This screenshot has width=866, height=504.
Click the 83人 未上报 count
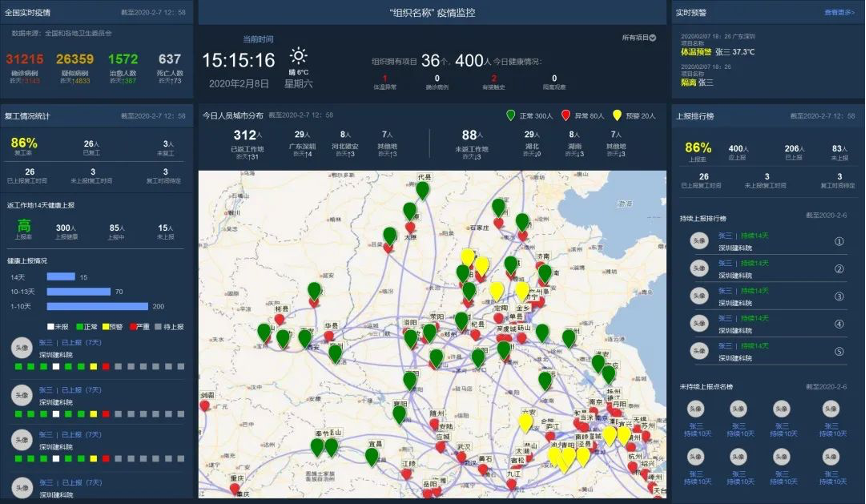[x=839, y=148]
